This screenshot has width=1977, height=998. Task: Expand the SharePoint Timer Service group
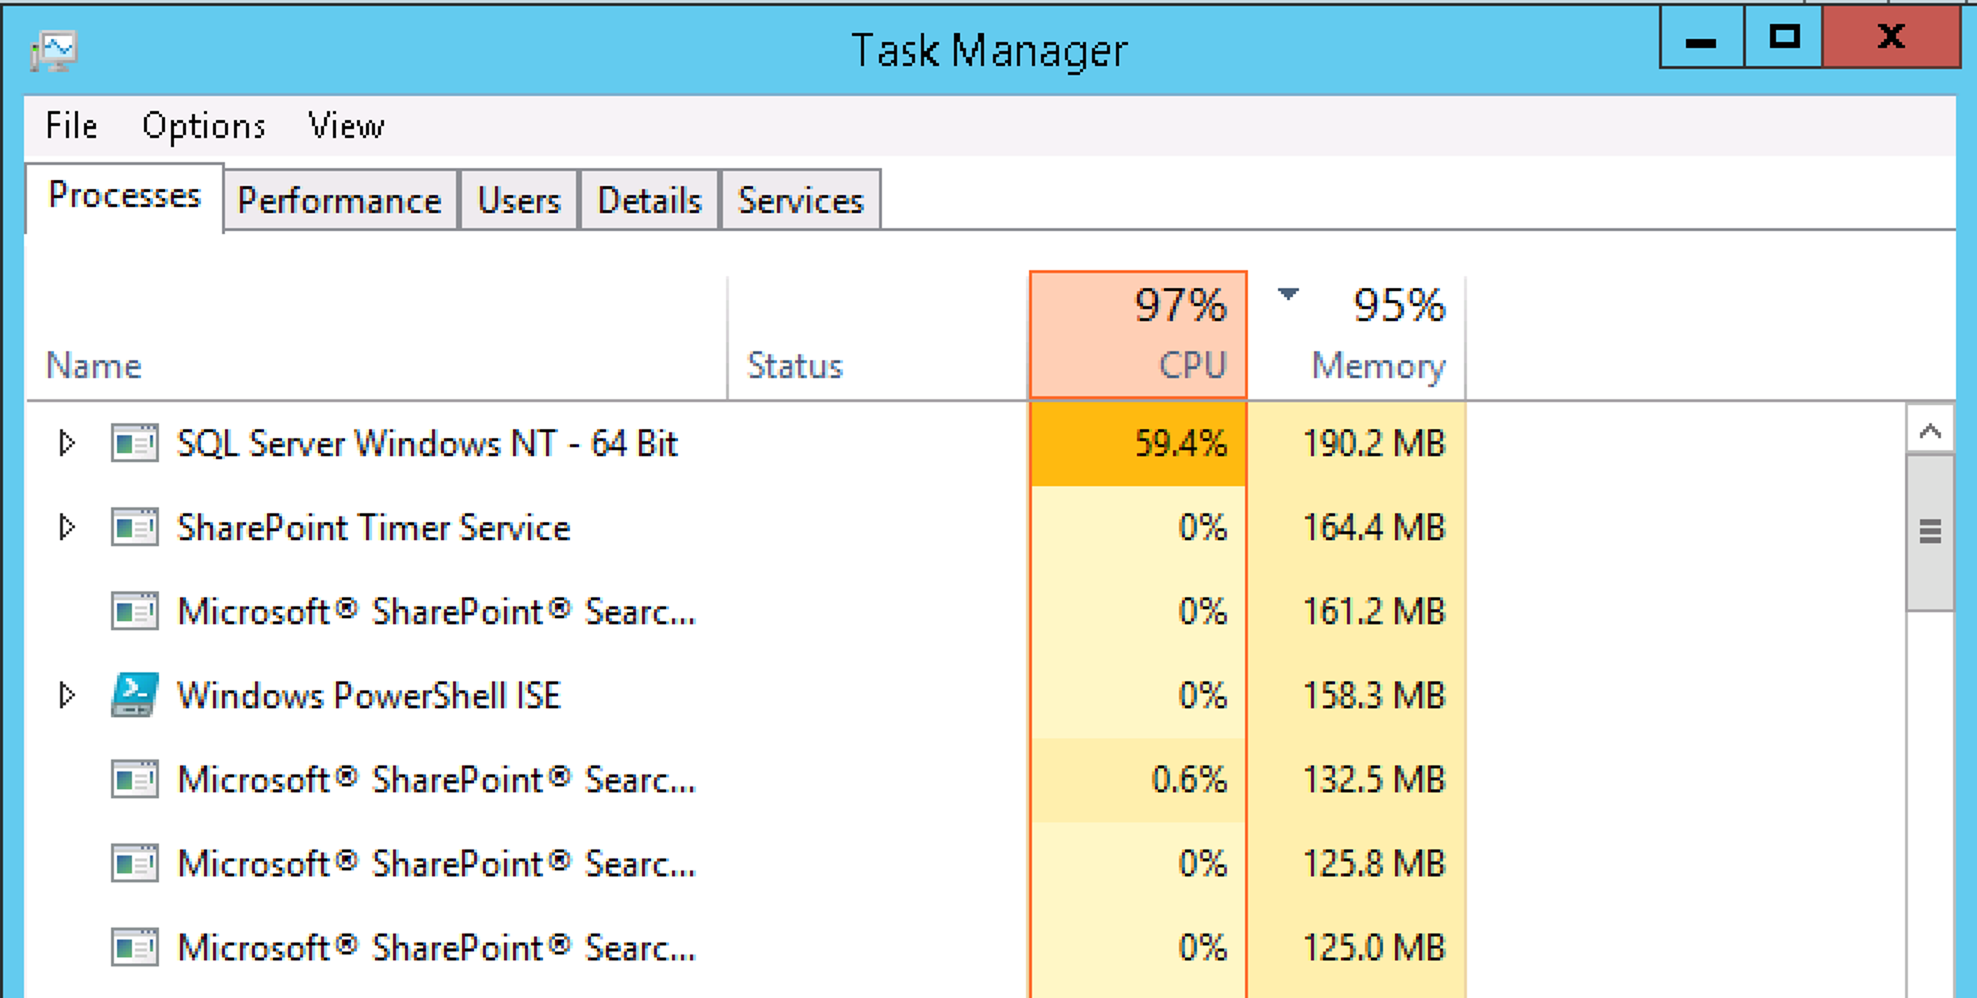coord(66,527)
